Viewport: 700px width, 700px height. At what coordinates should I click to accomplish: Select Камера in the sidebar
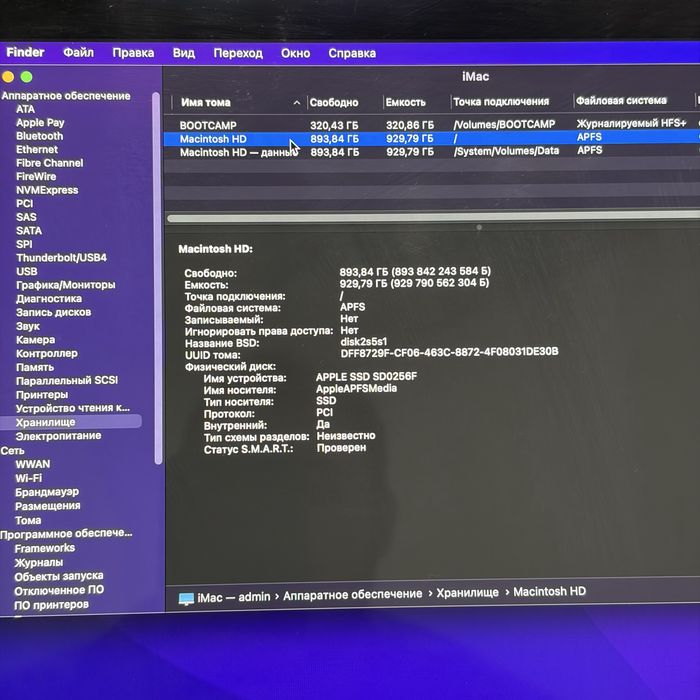tap(36, 340)
